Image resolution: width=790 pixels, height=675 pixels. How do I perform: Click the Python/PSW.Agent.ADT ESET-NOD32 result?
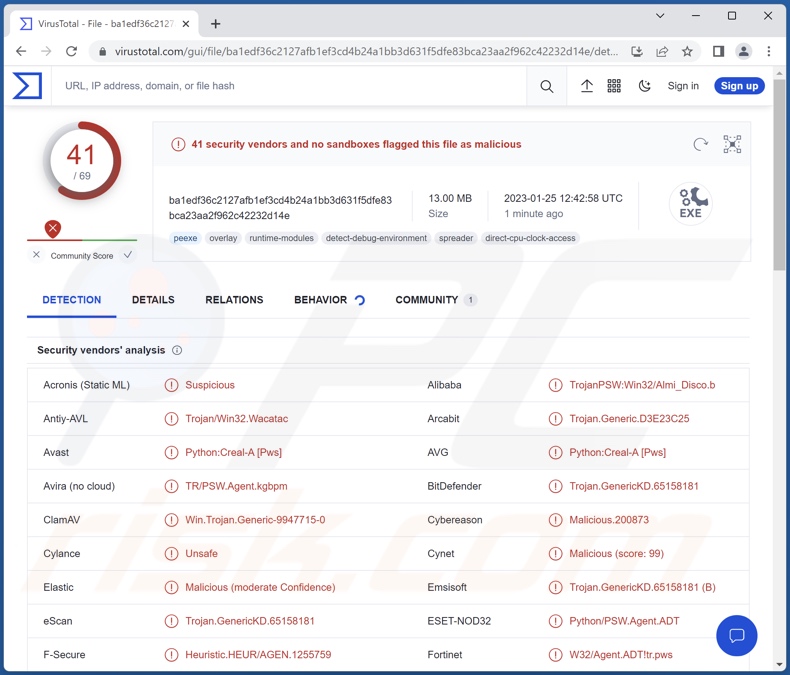[x=624, y=621]
